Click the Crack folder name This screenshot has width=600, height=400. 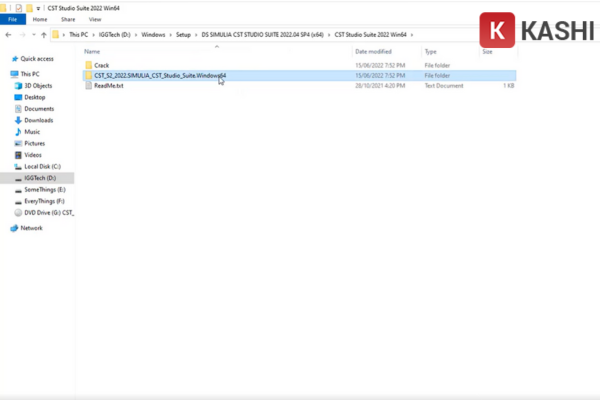coord(101,65)
